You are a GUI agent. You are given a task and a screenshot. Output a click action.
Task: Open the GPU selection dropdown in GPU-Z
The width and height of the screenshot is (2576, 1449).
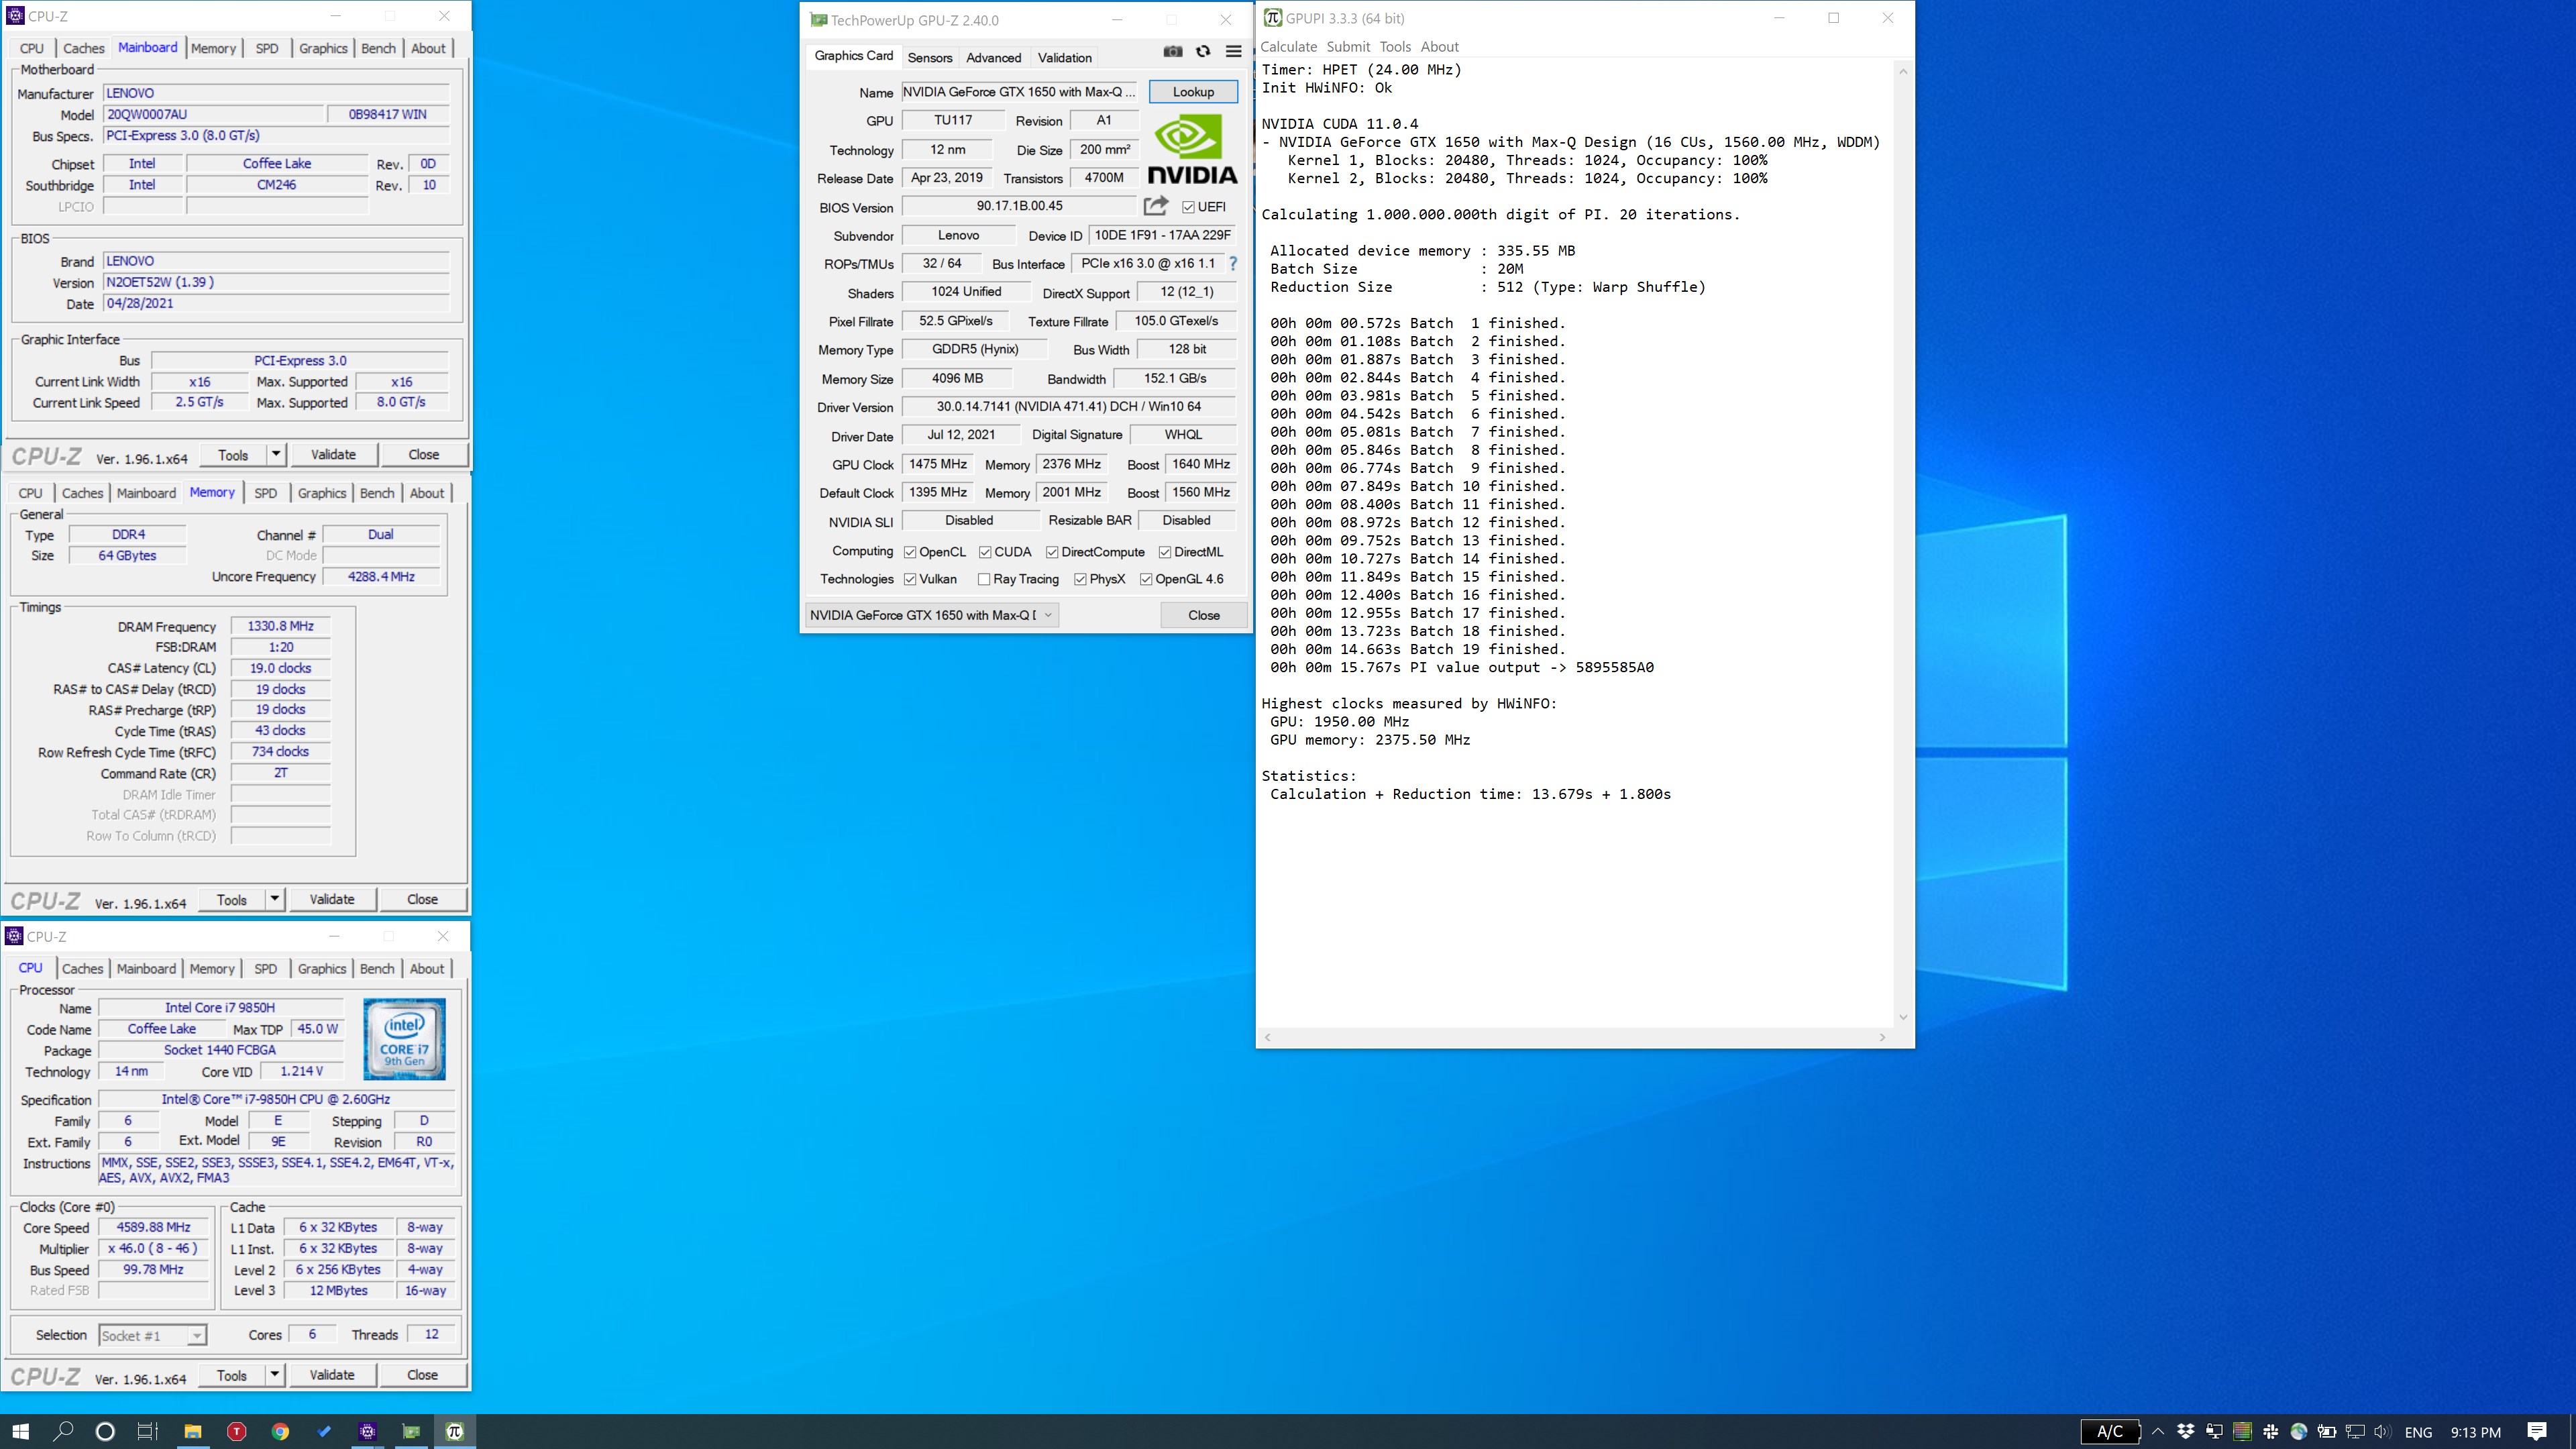(x=931, y=615)
